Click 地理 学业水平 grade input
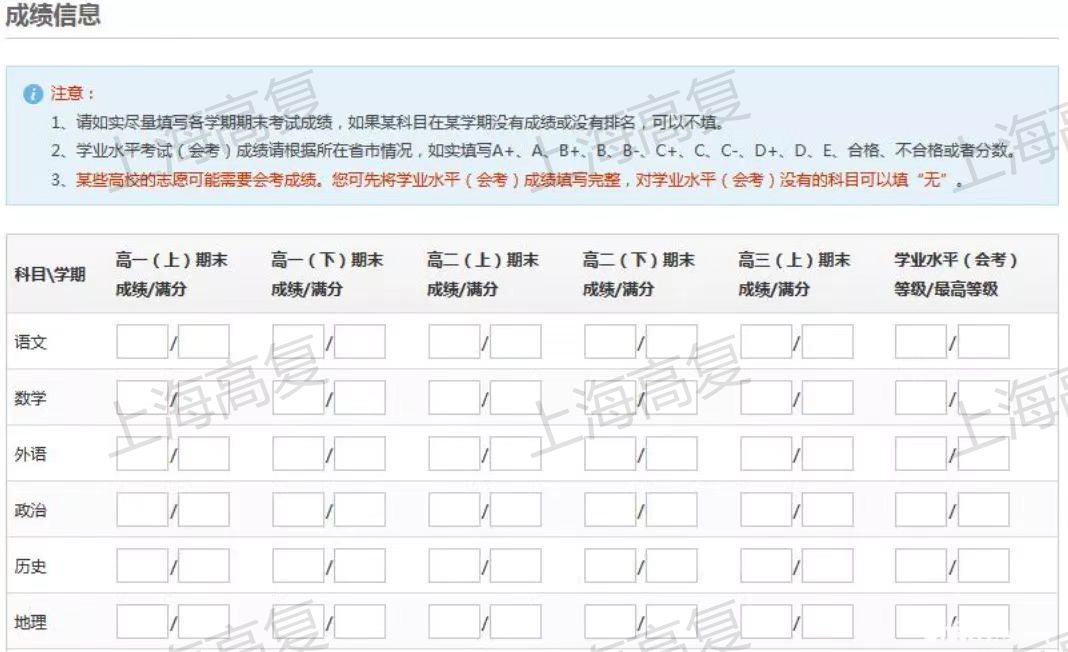This screenshot has height=652, width=1068. tap(921, 622)
